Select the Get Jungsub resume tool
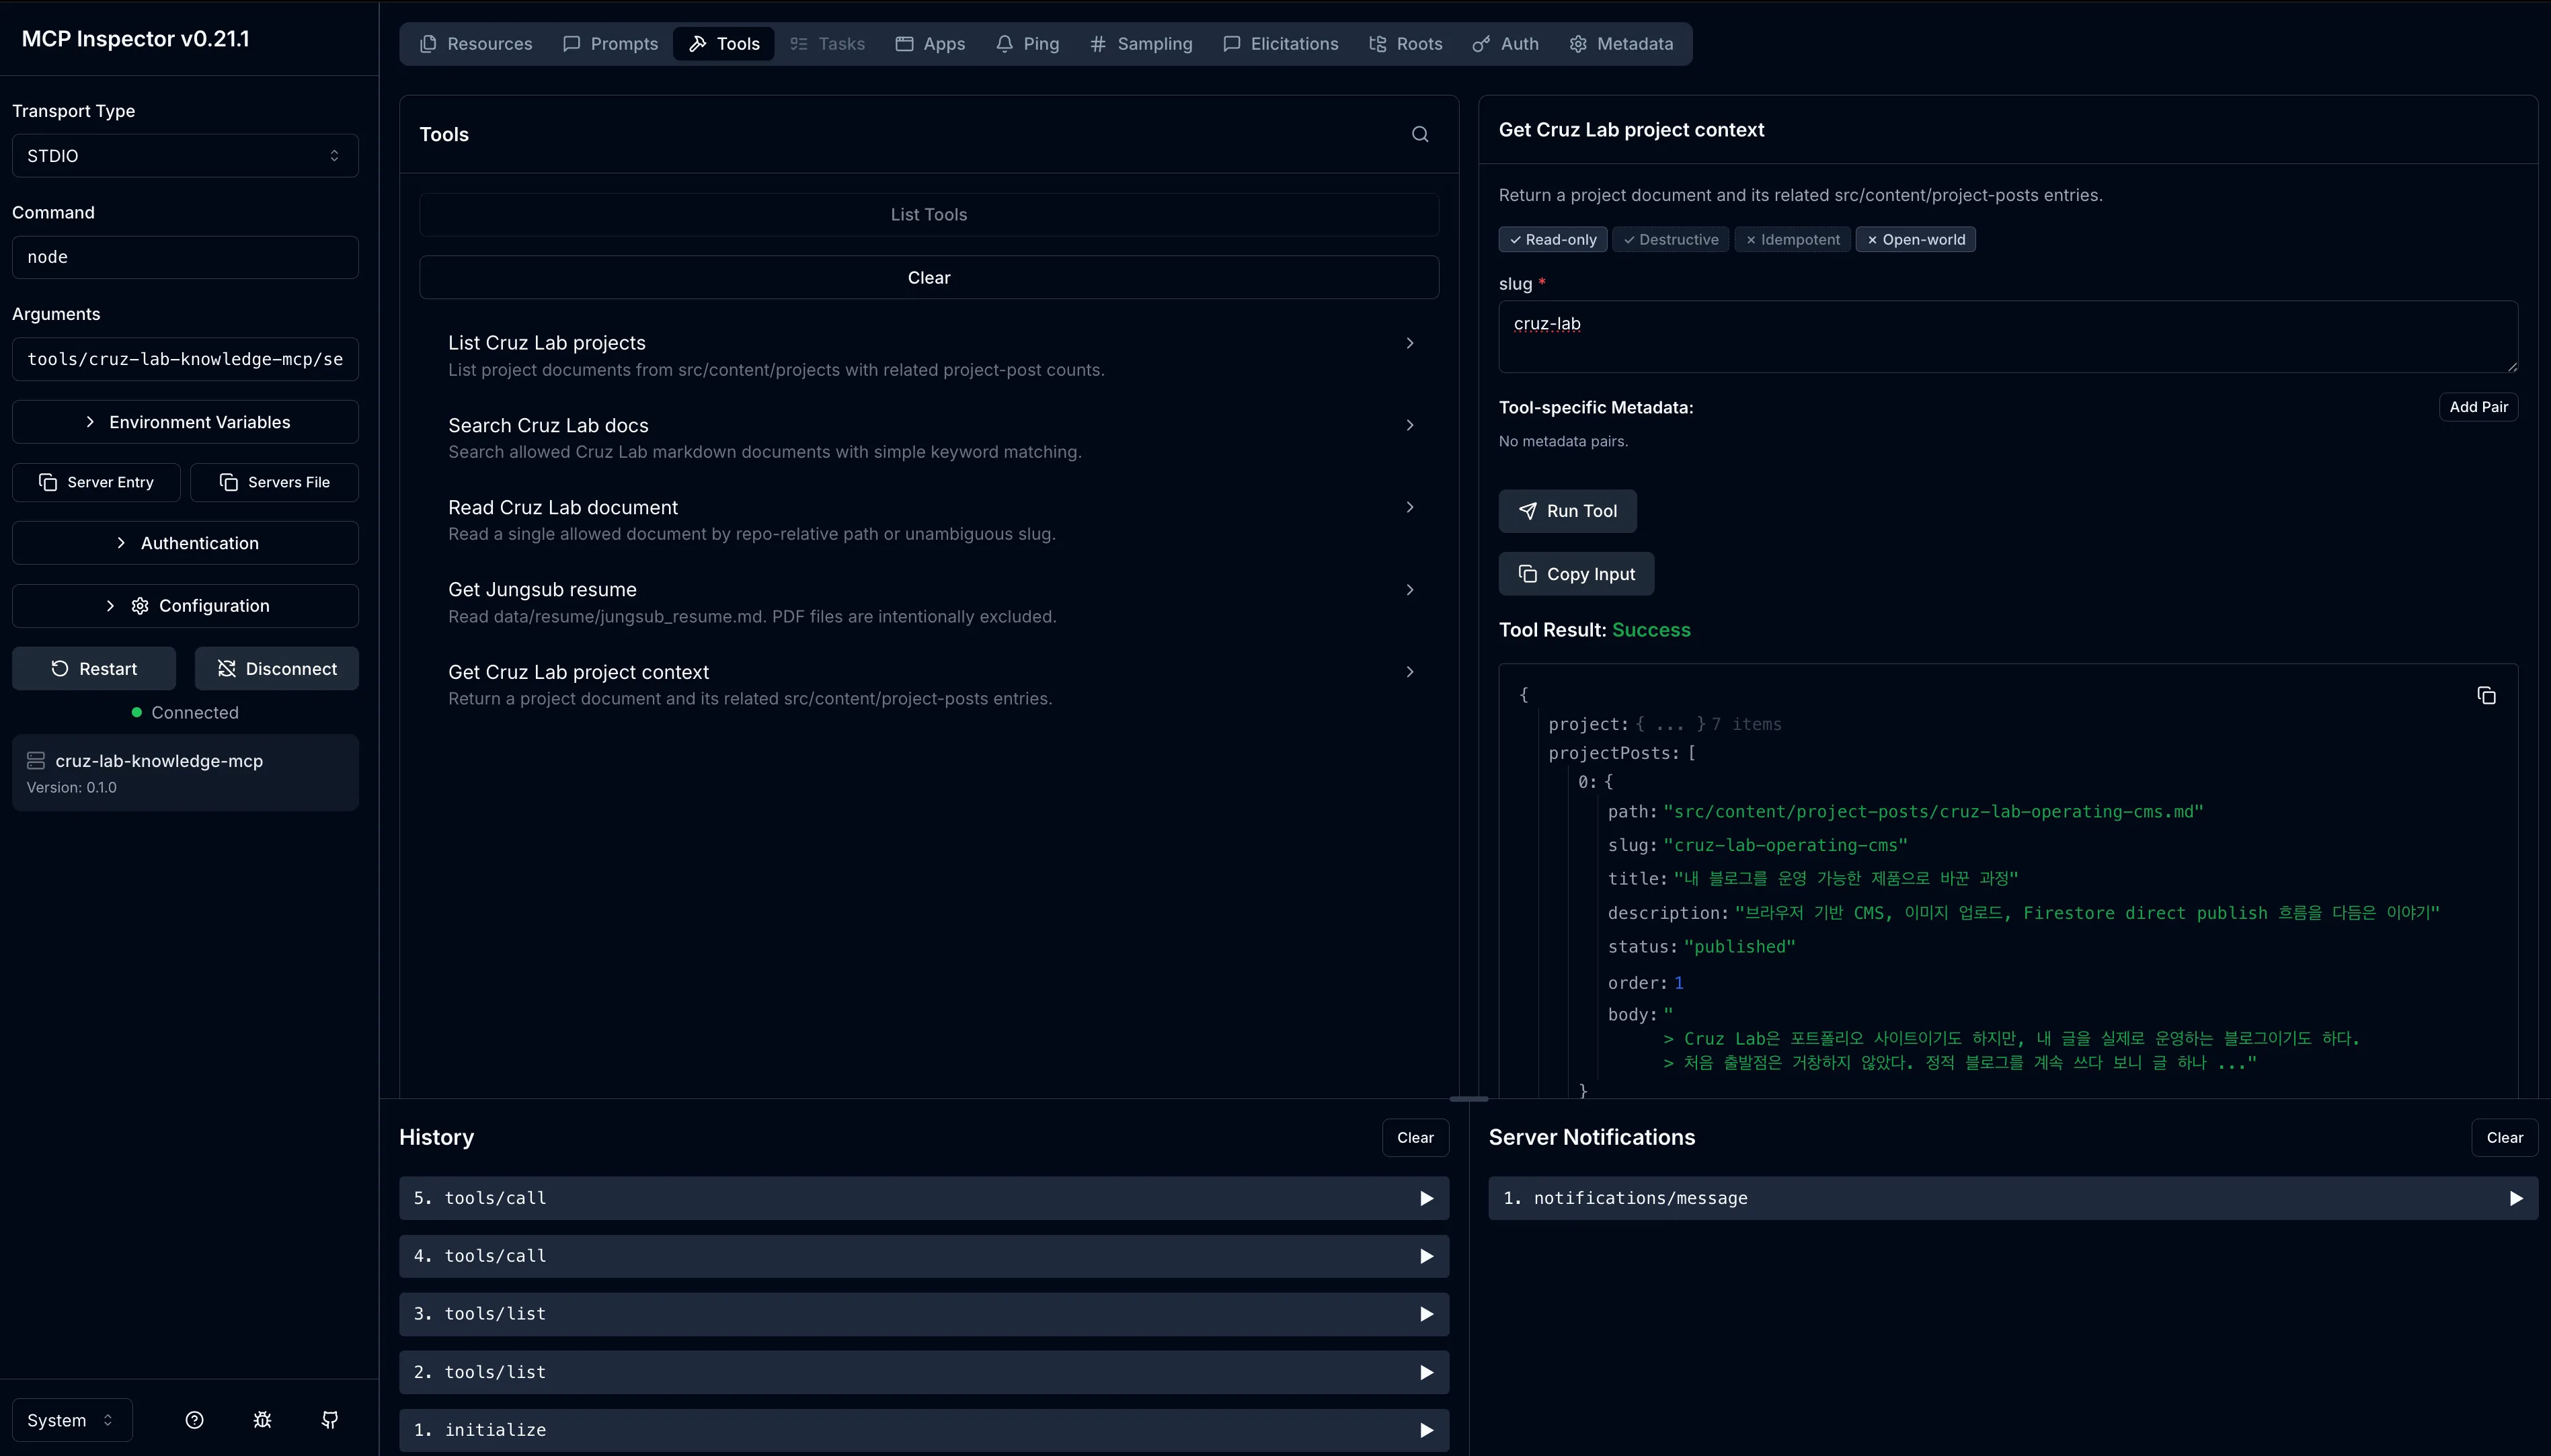Viewport: 2551px width, 1456px height. 929,602
